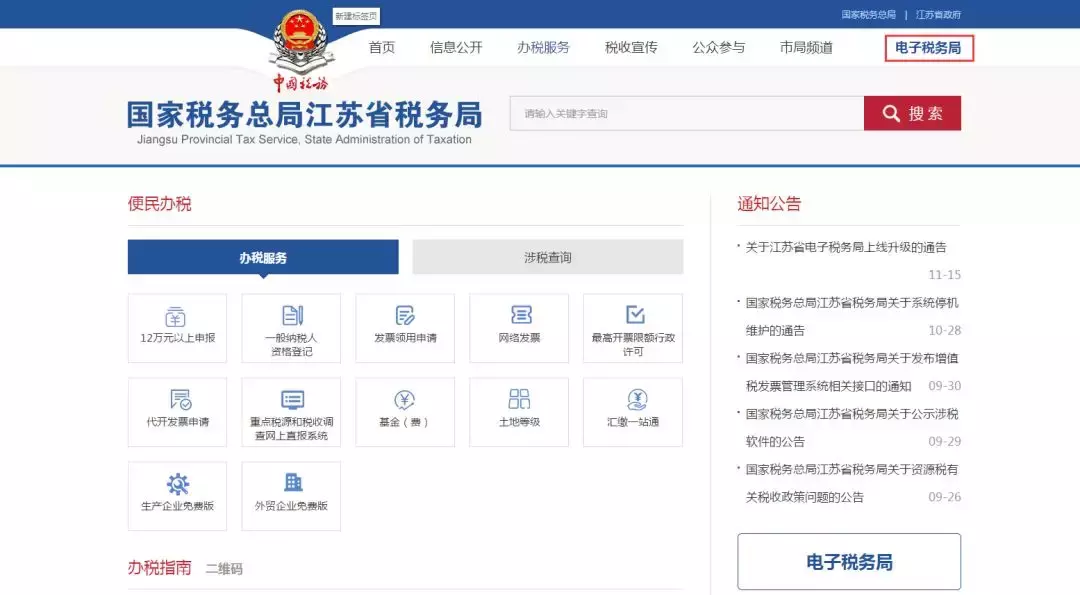The width and height of the screenshot is (1080, 595).
Task: Switch to the 涉税查询 tab
Action: click(x=548, y=257)
